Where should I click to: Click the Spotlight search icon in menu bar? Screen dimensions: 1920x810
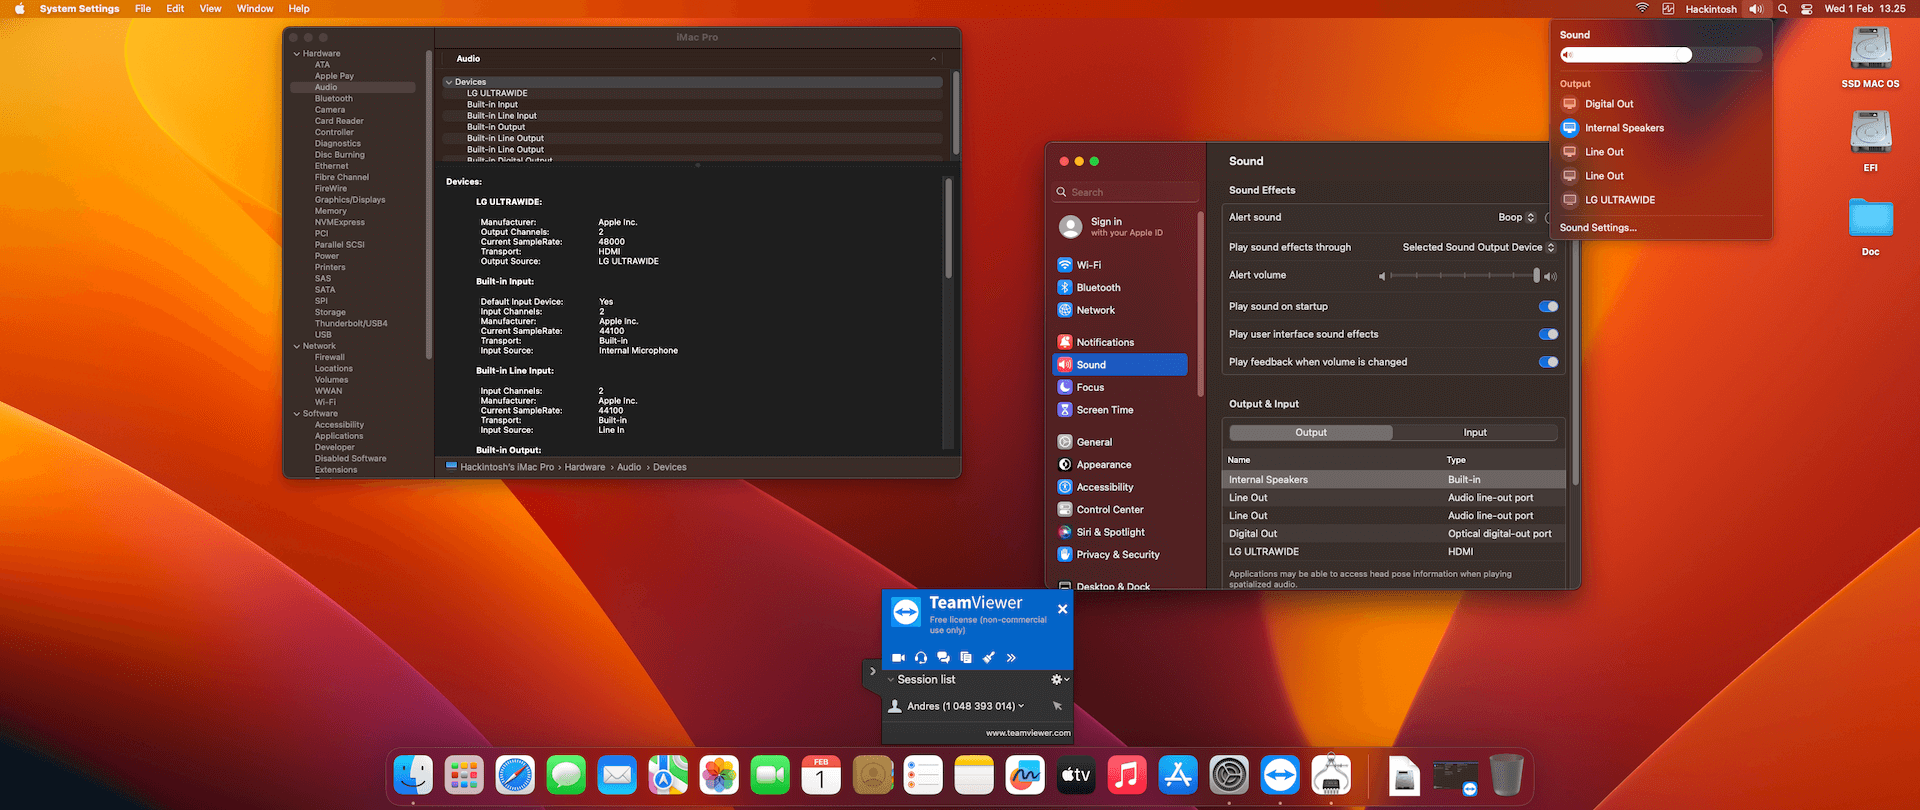pyautogui.click(x=1782, y=9)
